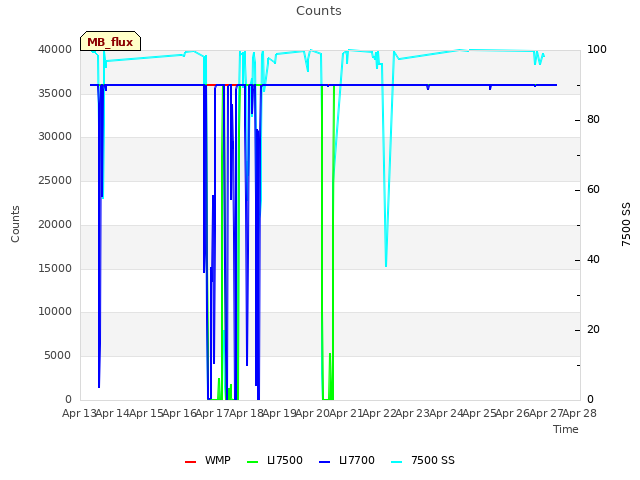This screenshot has height=480, width=640.
Task: Toggle the LI7700 series via its legend label
Action: (x=357, y=460)
